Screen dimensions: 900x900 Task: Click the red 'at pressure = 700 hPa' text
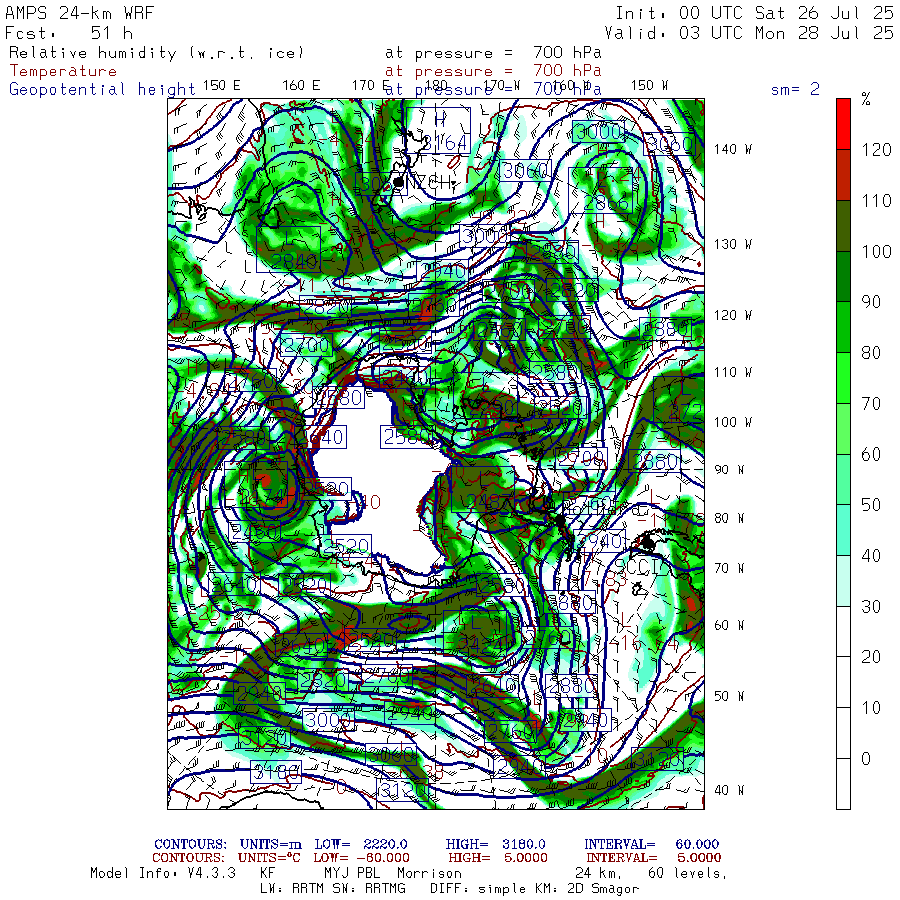pyautogui.click(x=493, y=71)
